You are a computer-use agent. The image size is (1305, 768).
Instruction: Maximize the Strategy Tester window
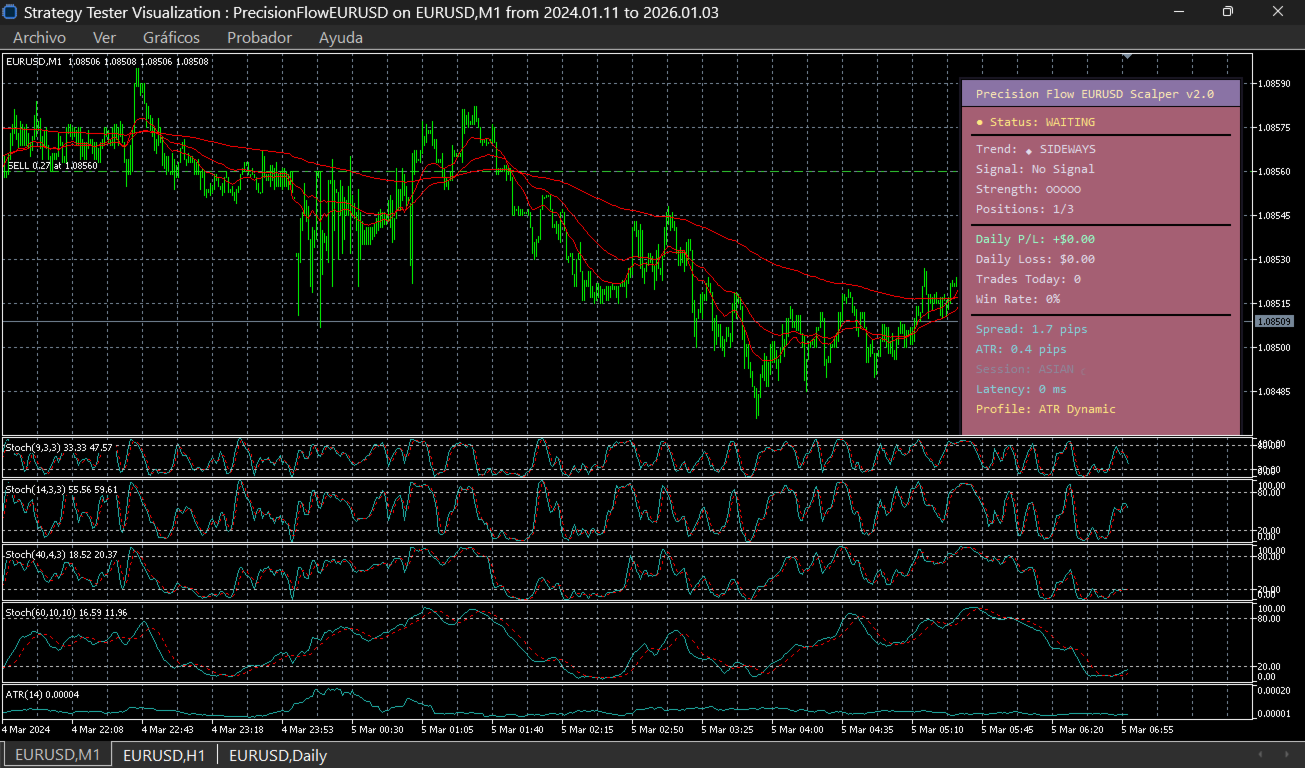(1228, 12)
